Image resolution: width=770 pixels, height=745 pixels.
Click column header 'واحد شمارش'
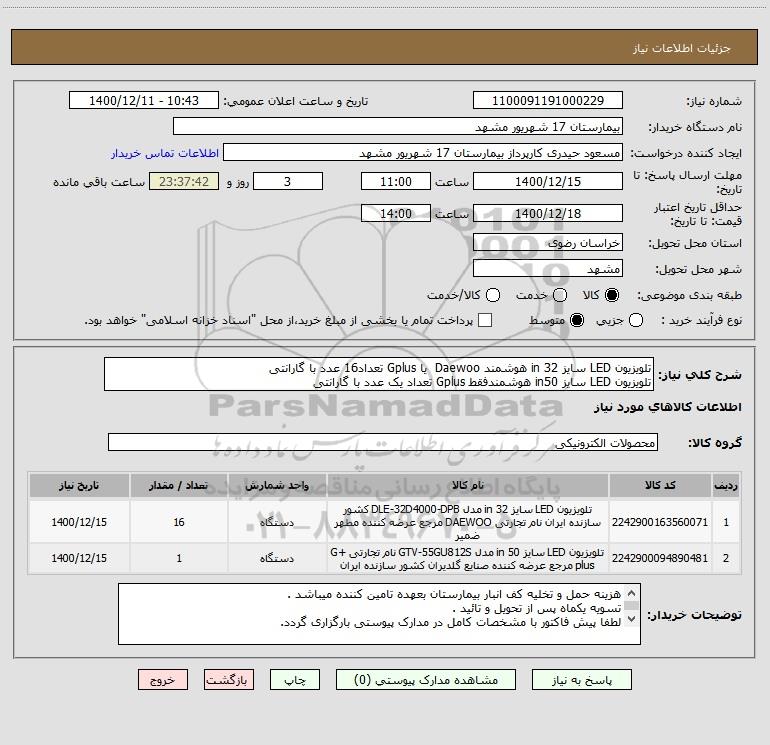(277, 485)
